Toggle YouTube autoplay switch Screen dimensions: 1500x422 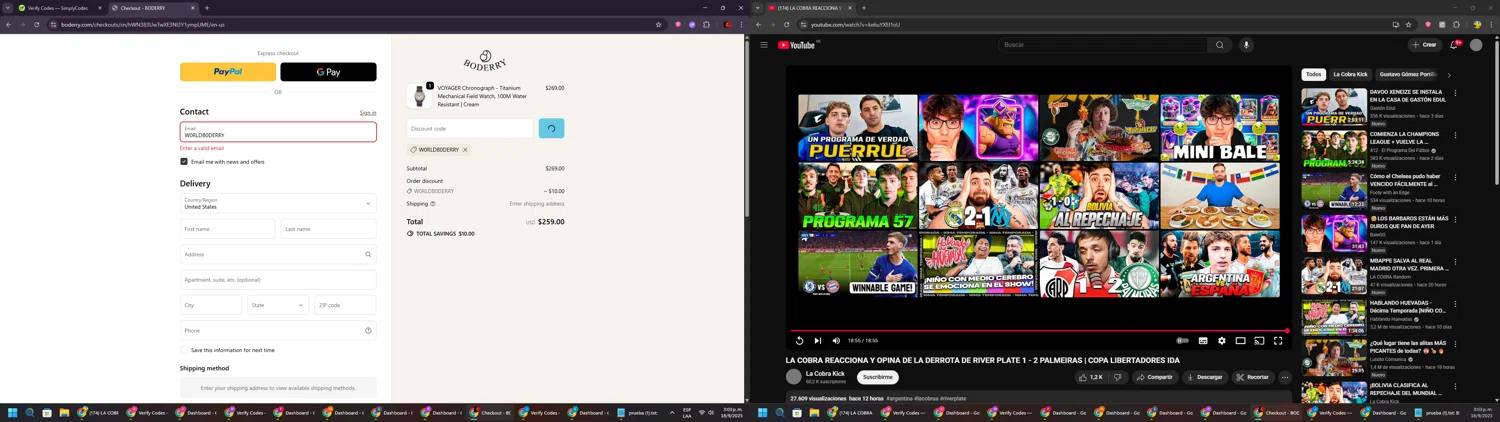[1183, 341]
